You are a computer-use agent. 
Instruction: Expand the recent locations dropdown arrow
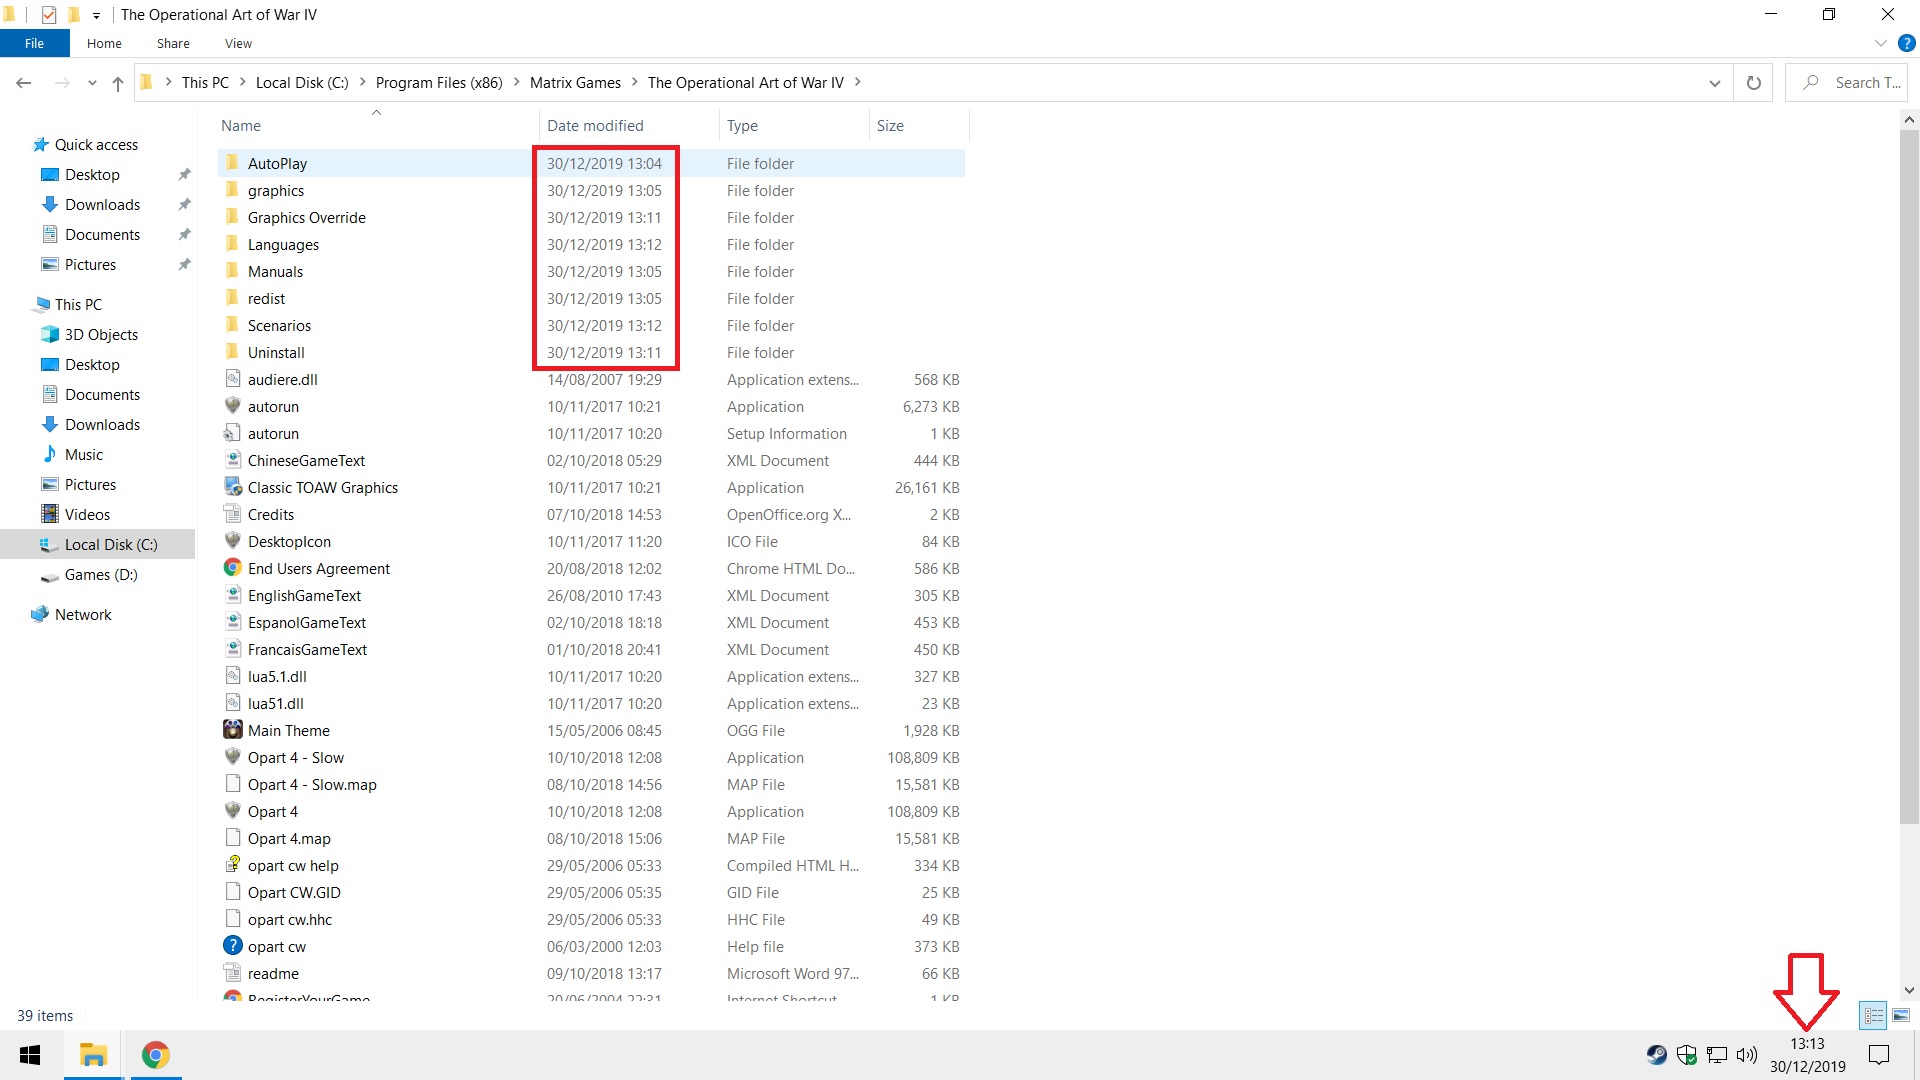pyautogui.click(x=92, y=83)
